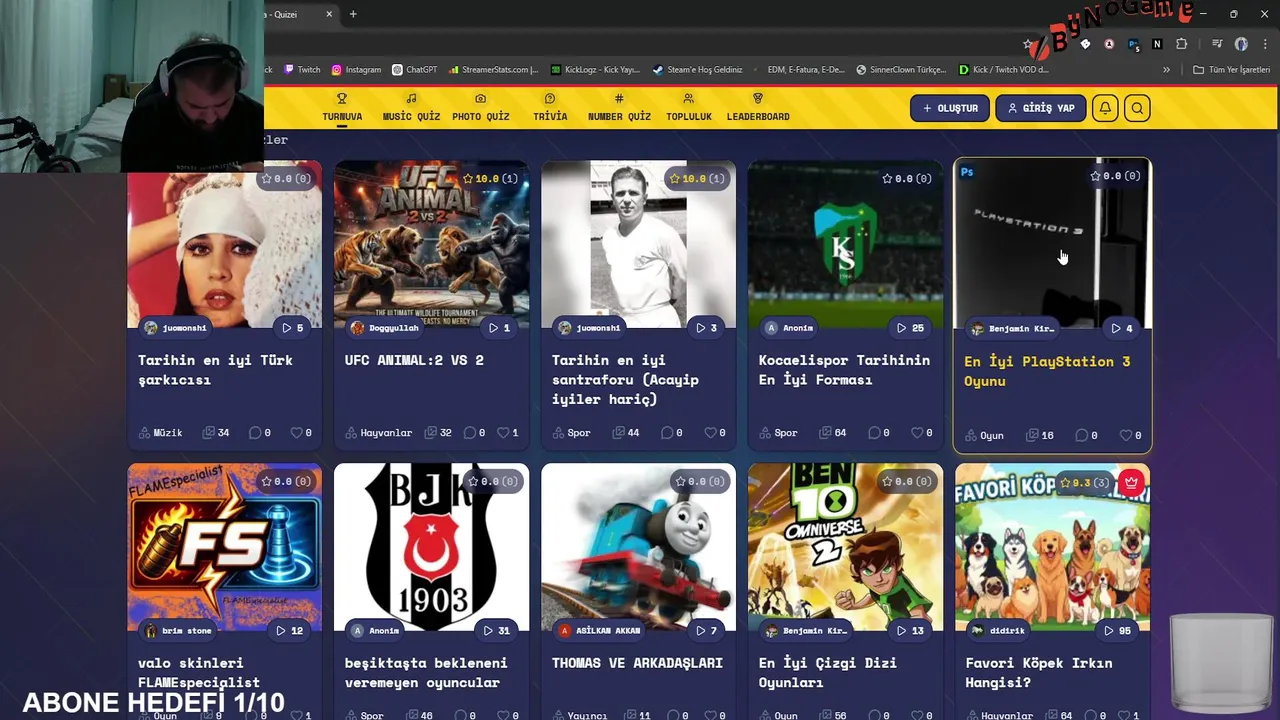
Task: Click Müzik category on Türk şarkıcısı card
Action: pos(160,433)
